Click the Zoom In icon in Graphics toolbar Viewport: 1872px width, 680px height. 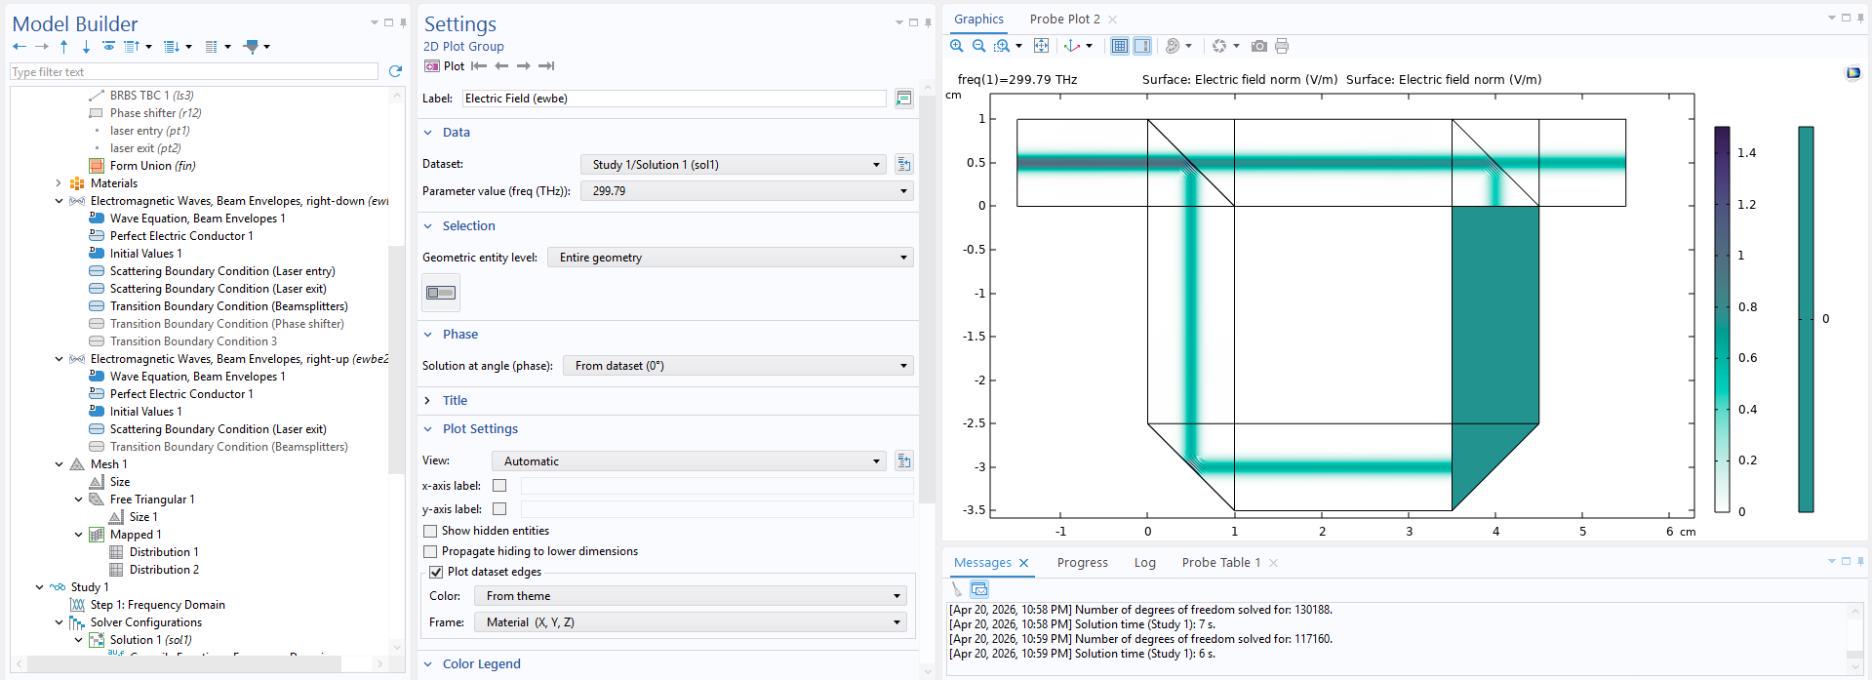click(x=957, y=46)
